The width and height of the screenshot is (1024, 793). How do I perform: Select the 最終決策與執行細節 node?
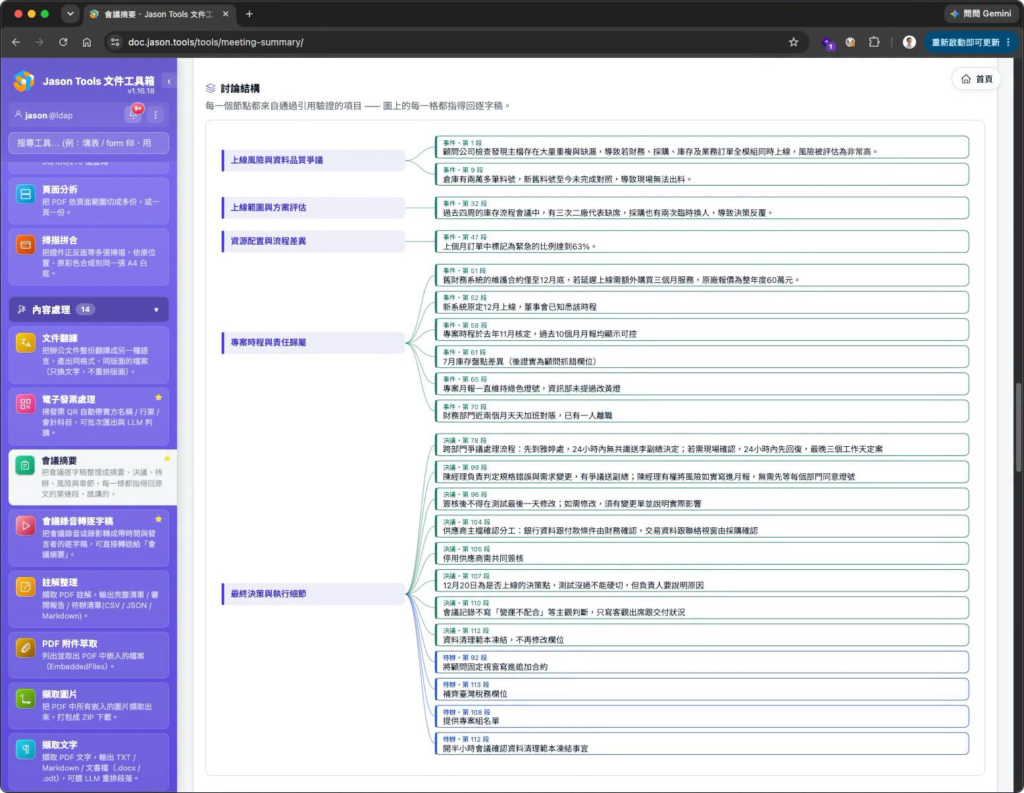[313, 594]
